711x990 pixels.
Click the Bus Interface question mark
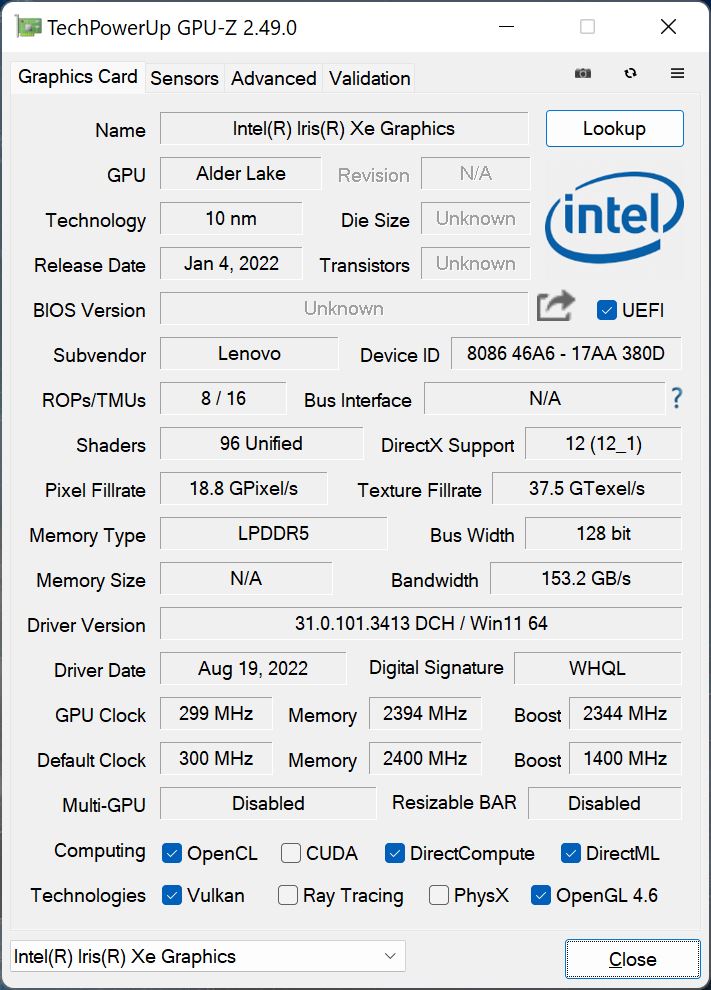pyautogui.click(x=677, y=399)
